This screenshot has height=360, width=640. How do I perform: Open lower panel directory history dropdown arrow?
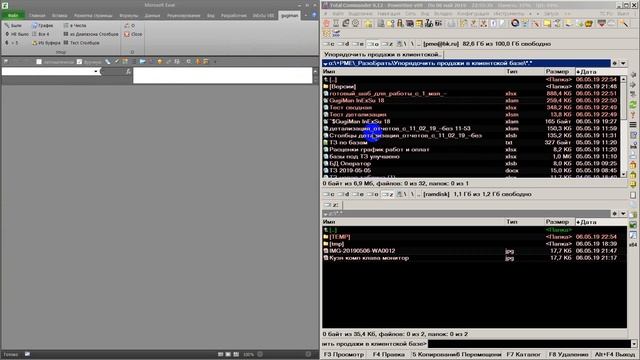coord(623,213)
